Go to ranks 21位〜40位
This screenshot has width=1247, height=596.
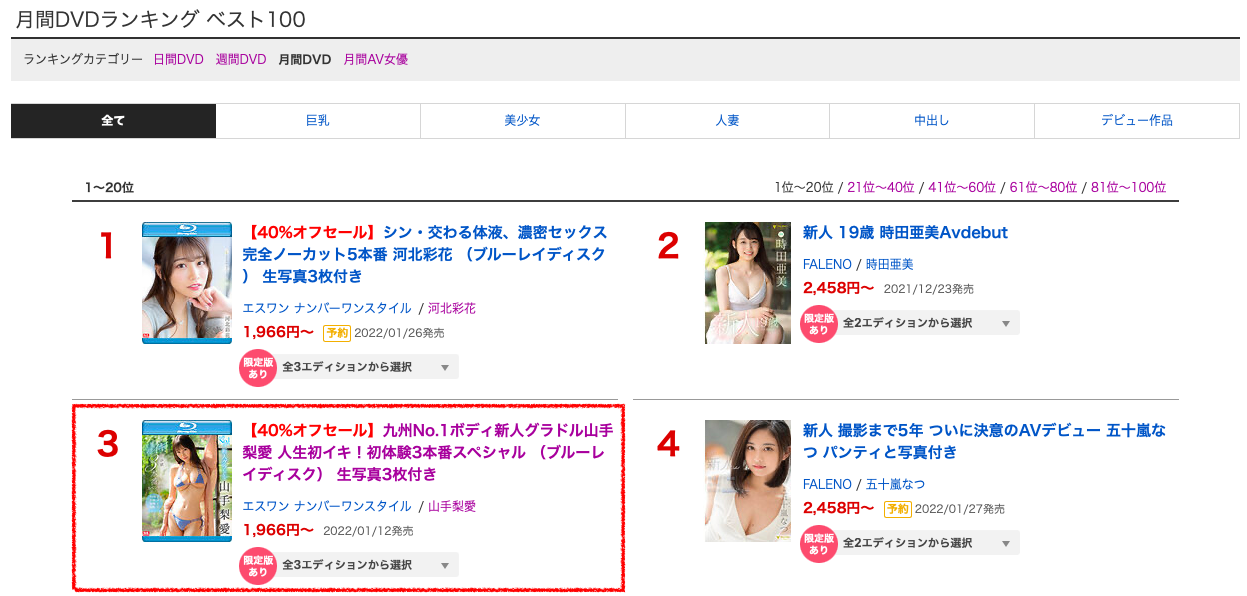coord(881,188)
